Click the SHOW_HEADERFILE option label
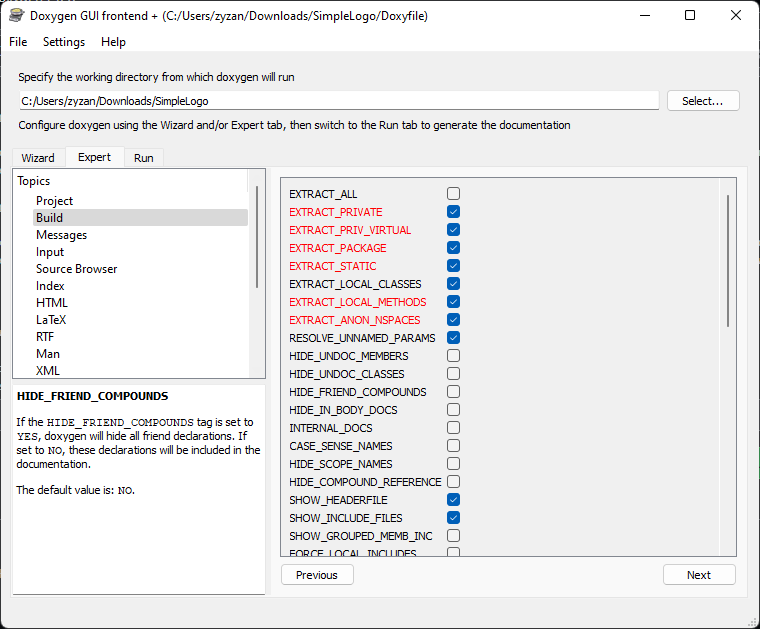Viewport: 760px width, 629px height. (338, 500)
